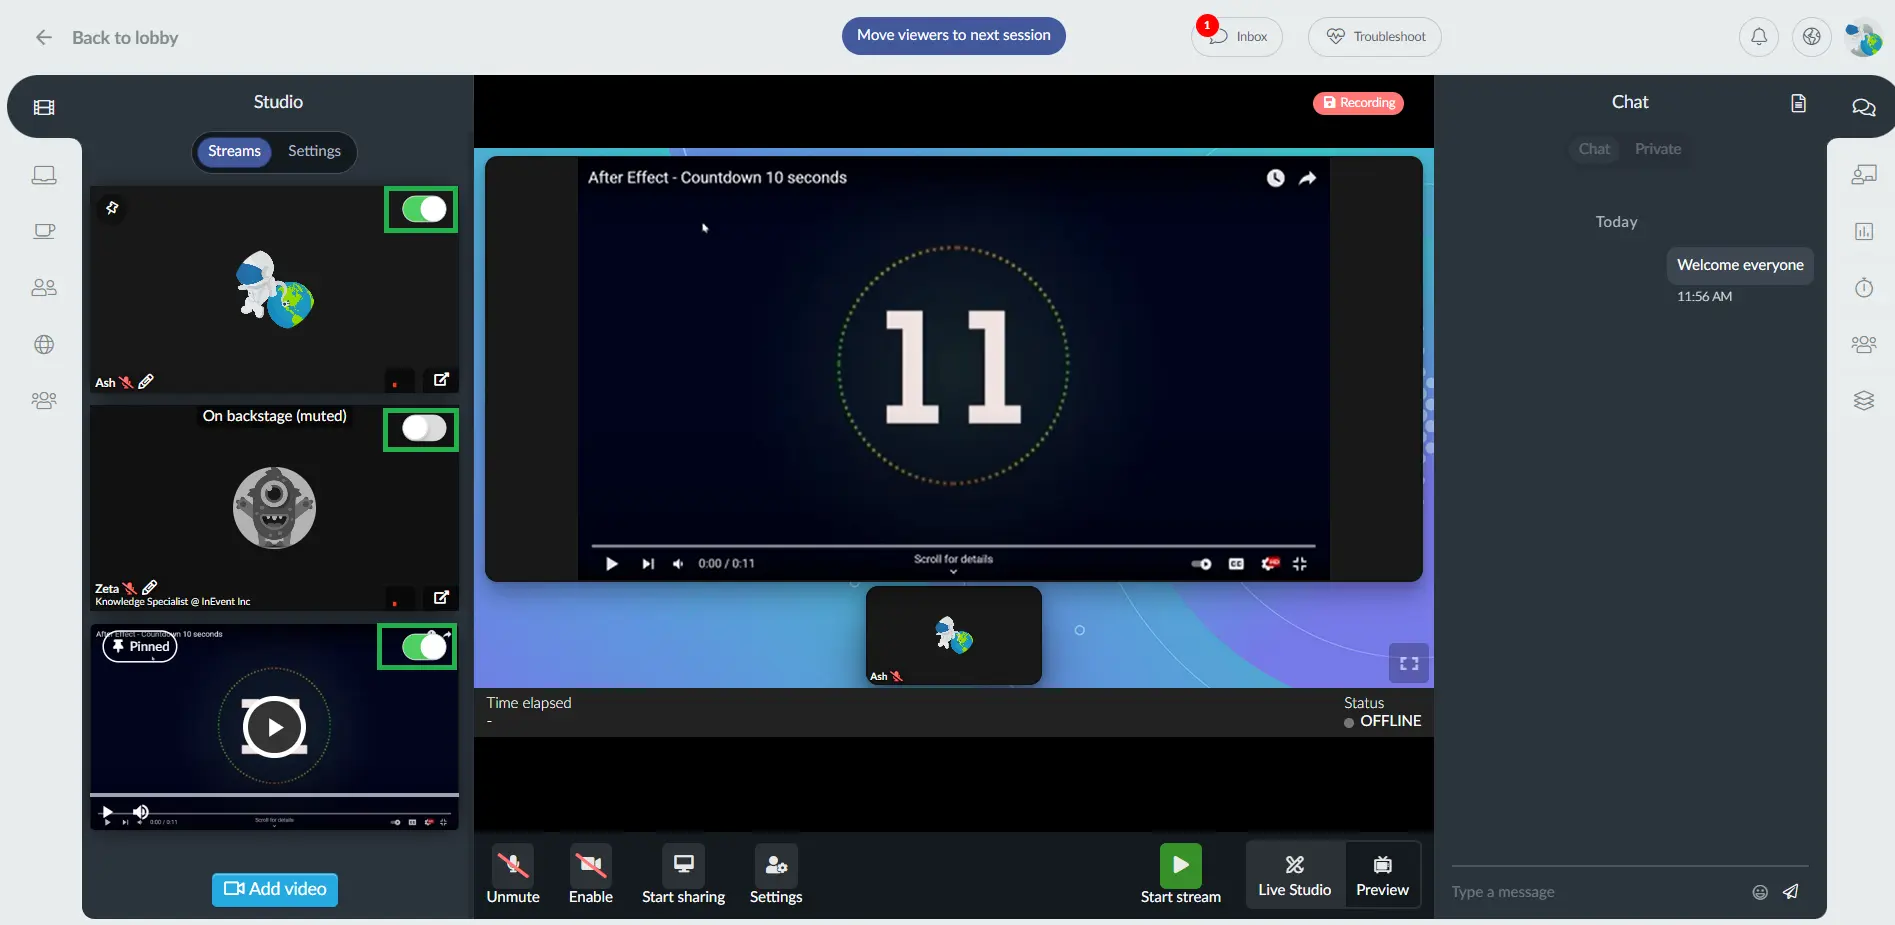Switch to Preview mode
The width and height of the screenshot is (1895, 925).
tap(1382, 875)
